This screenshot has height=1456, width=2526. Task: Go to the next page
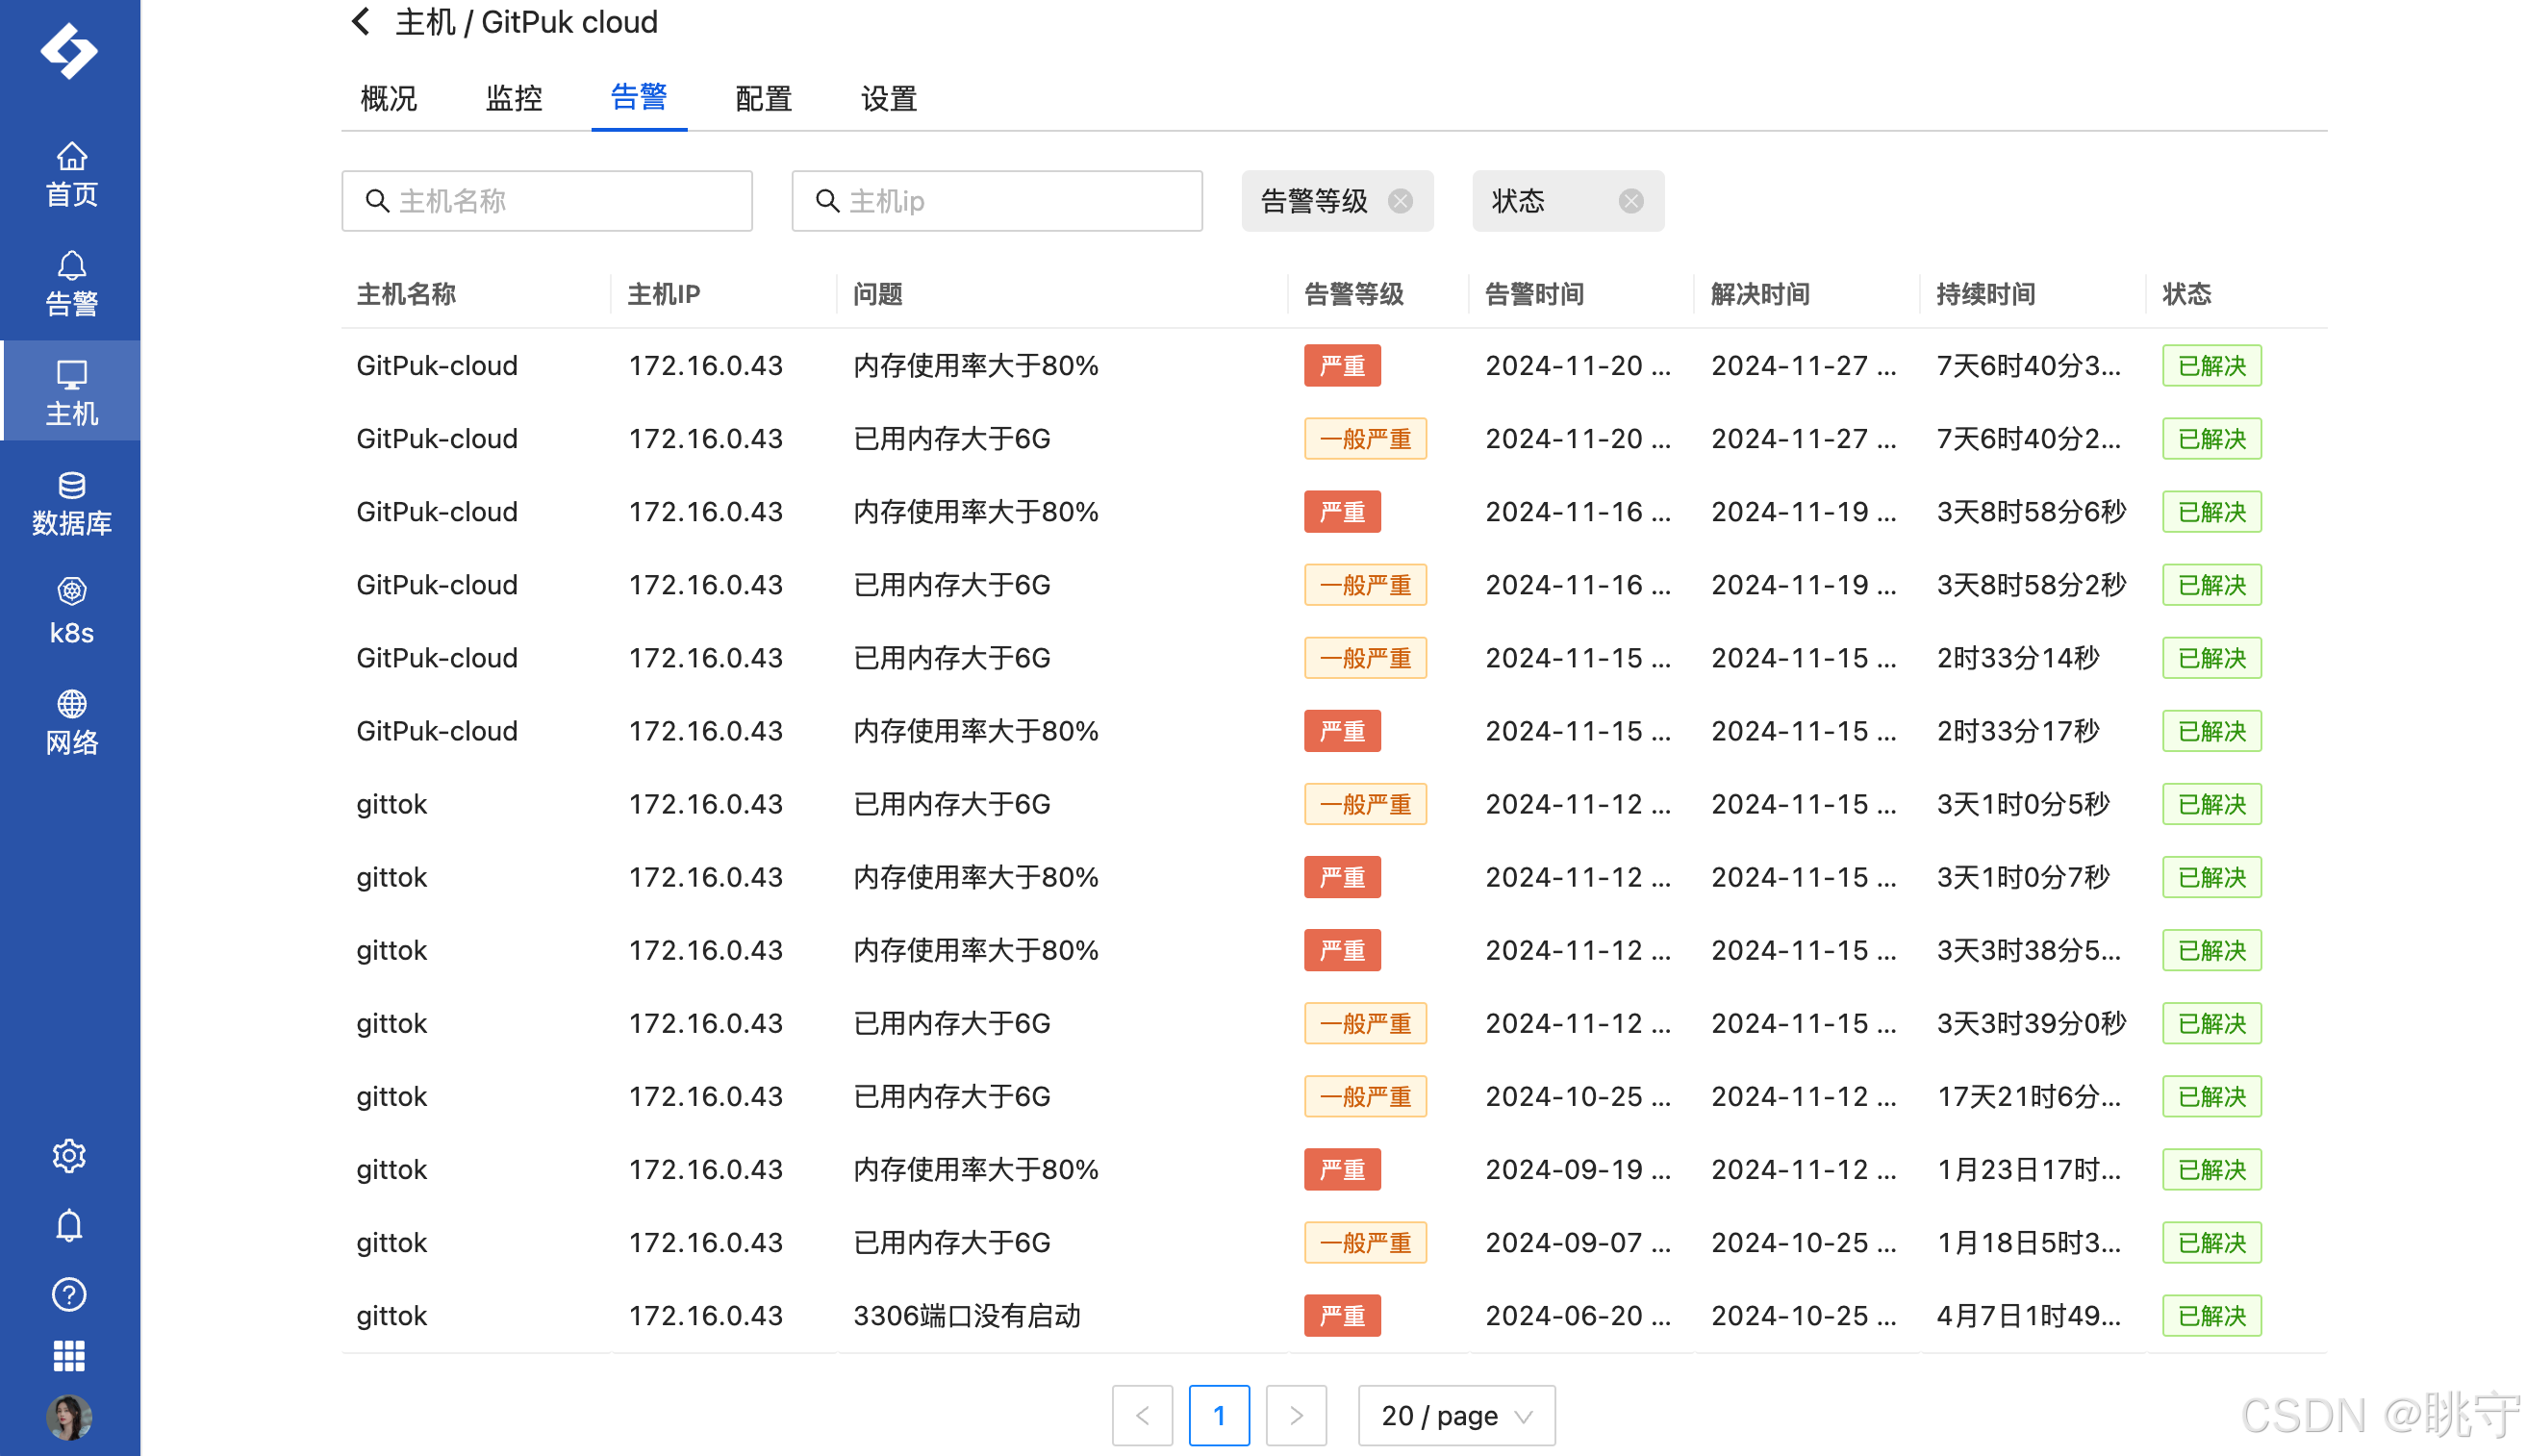coord(1296,1415)
